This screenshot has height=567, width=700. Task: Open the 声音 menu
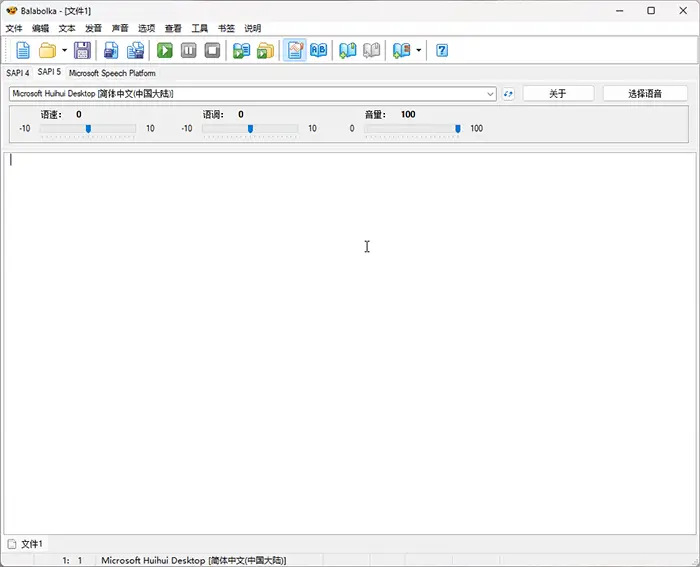[x=120, y=28]
